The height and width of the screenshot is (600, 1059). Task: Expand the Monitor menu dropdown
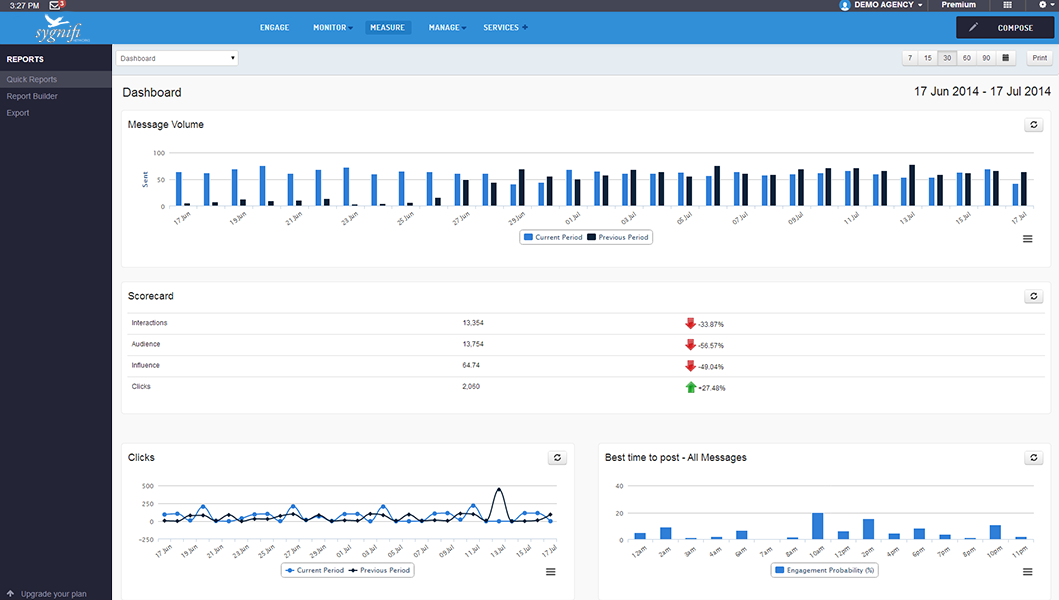pyautogui.click(x=332, y=28)
